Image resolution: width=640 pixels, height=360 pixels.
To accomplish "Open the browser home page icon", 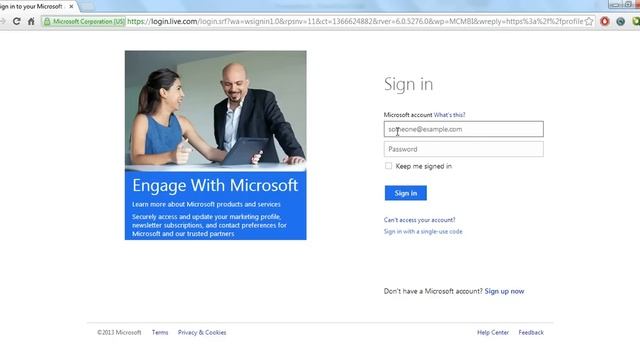I will point(31,21).
